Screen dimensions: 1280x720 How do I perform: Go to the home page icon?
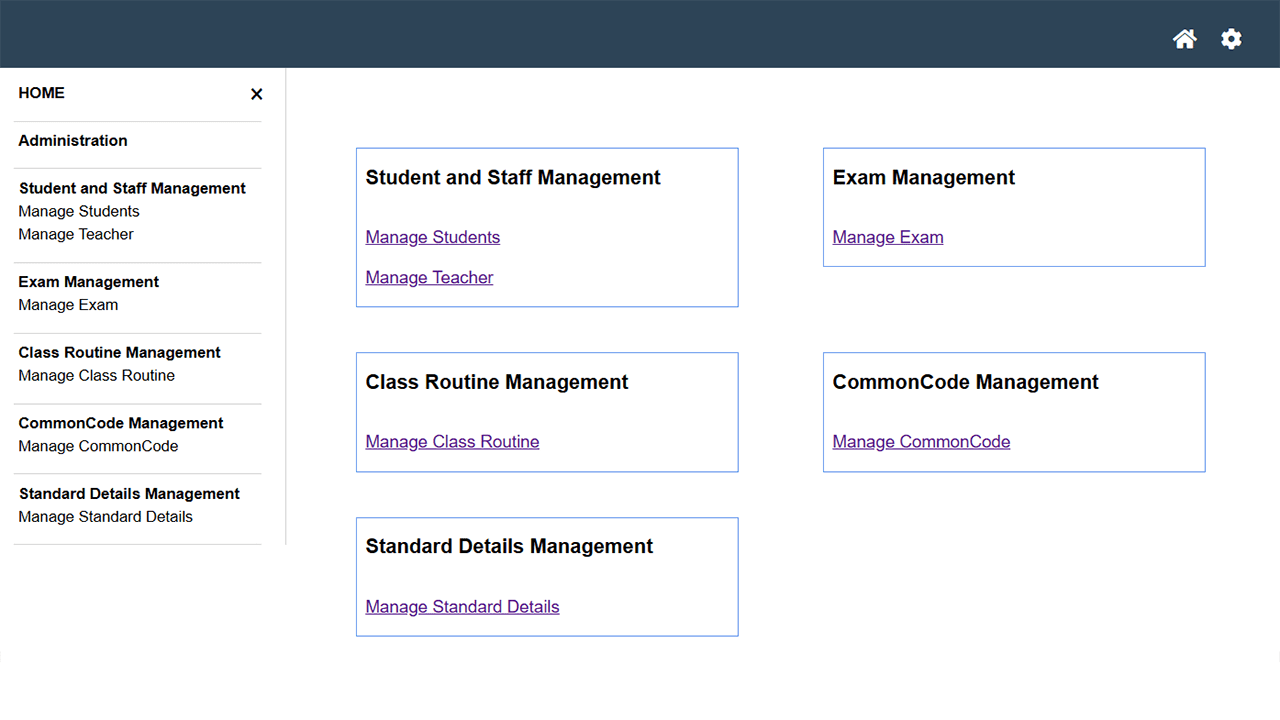(1185, 39)
